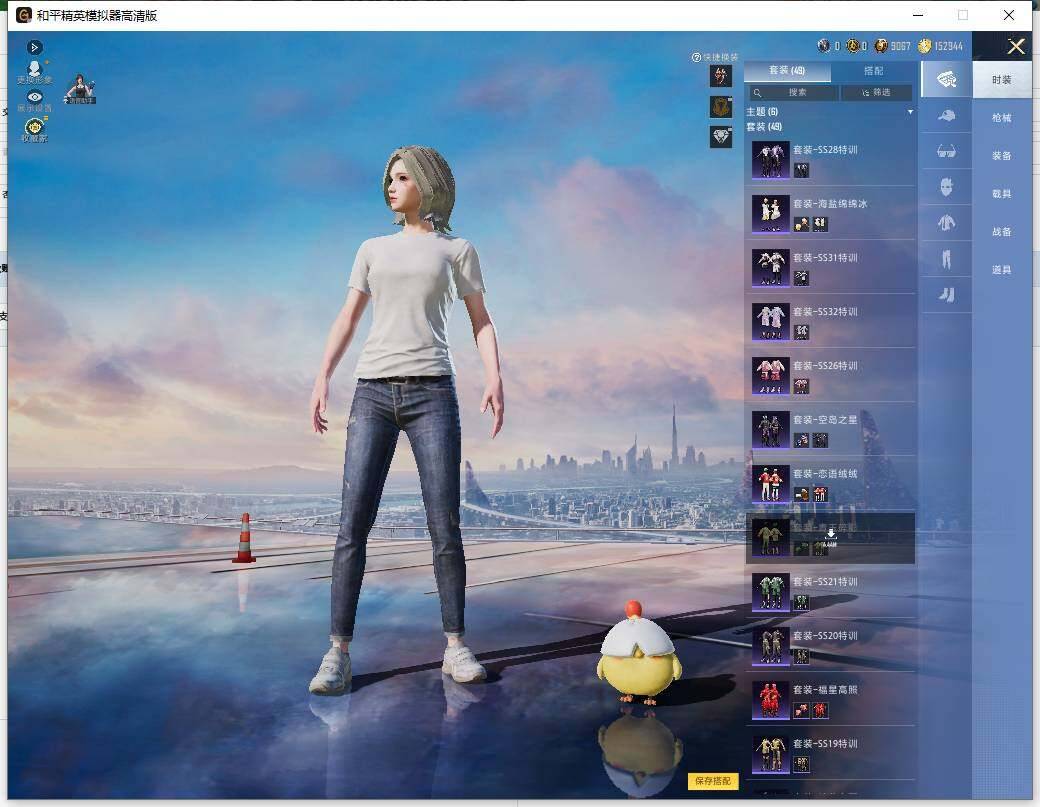Image resolution: width=1040 pixels, height=807 pixels.
Task: Open the 载具 vehicles menu tab
Action: click(1002, 194)
